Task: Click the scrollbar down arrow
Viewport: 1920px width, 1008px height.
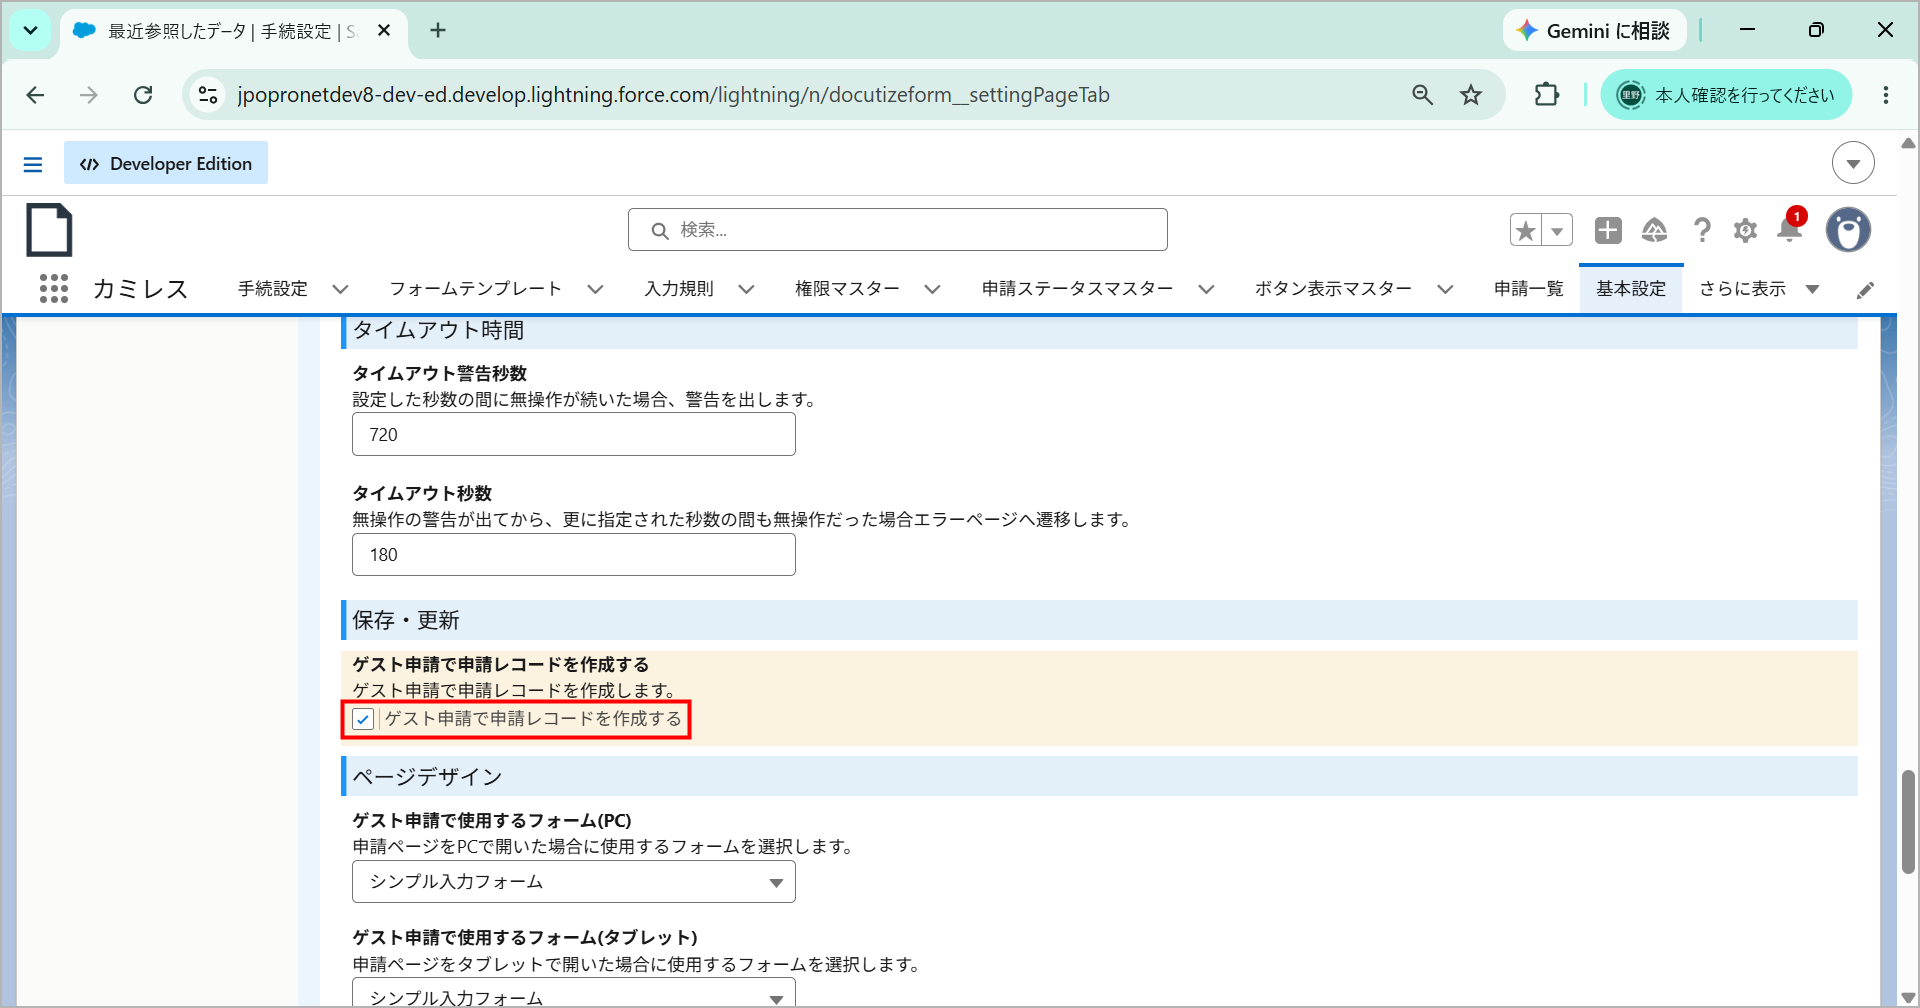Action: point(1908,997)
